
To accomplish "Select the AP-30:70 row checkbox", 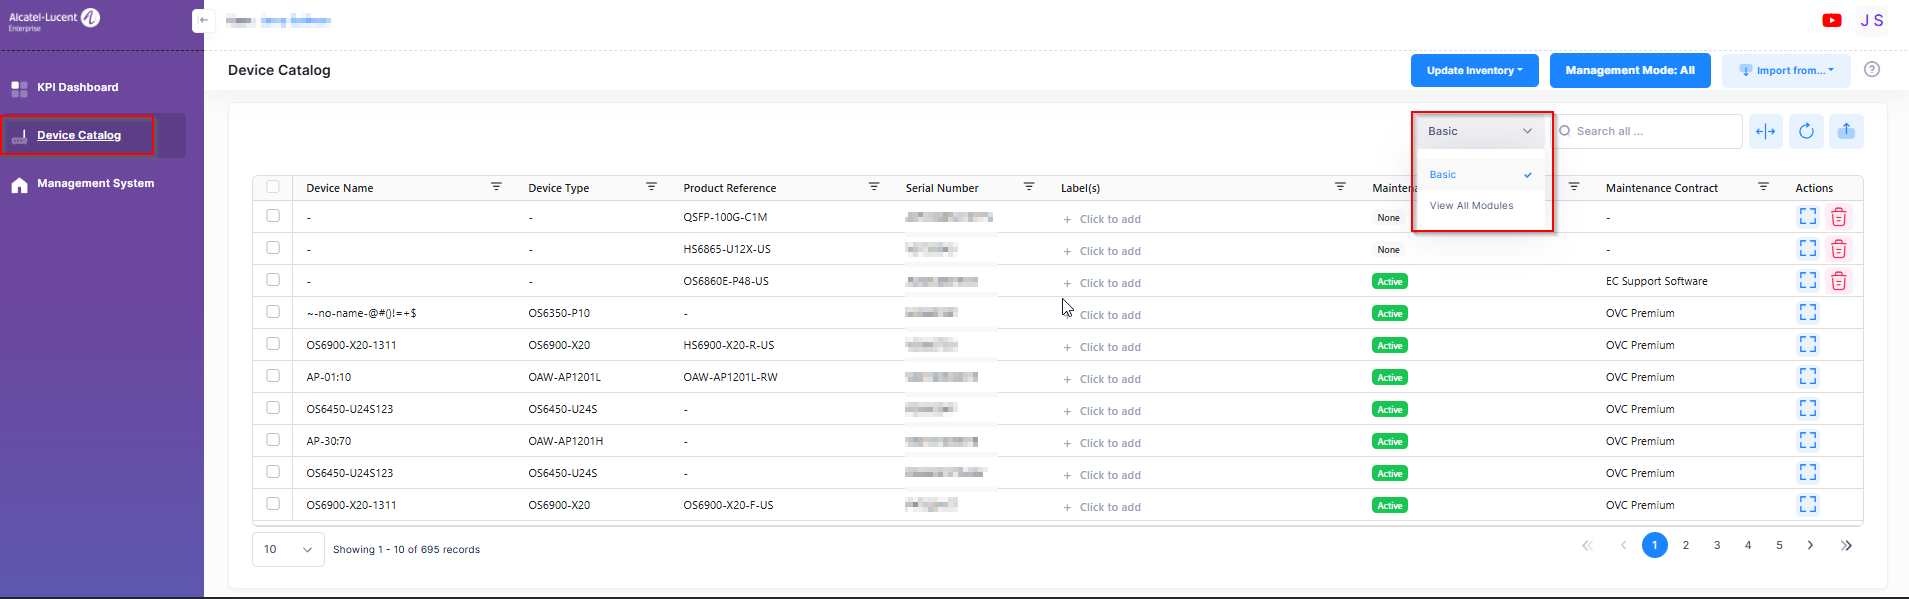I will [x=273, y=440].
